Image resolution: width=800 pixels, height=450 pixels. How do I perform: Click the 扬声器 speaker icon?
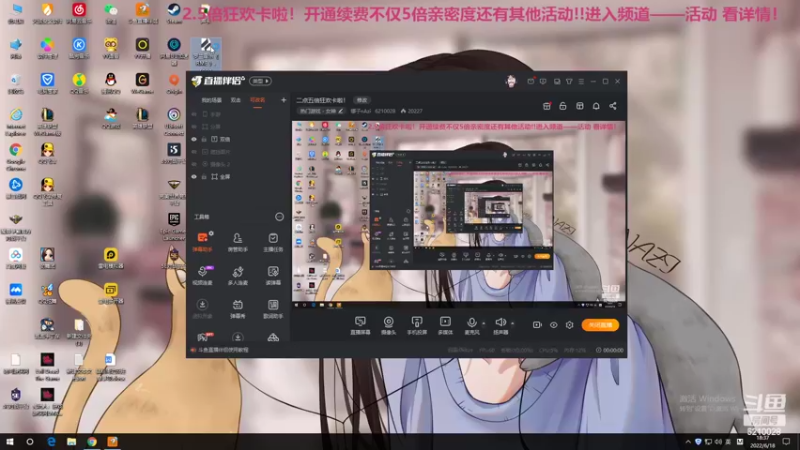pos(500,322)
